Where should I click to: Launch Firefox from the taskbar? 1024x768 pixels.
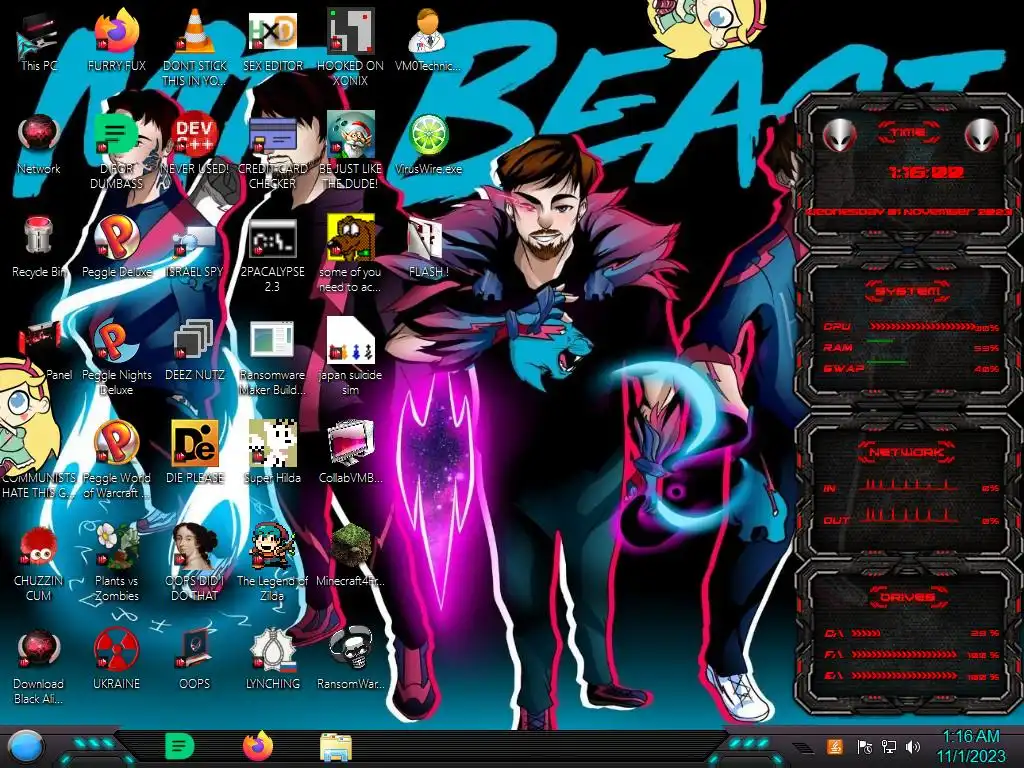point(258,746)
